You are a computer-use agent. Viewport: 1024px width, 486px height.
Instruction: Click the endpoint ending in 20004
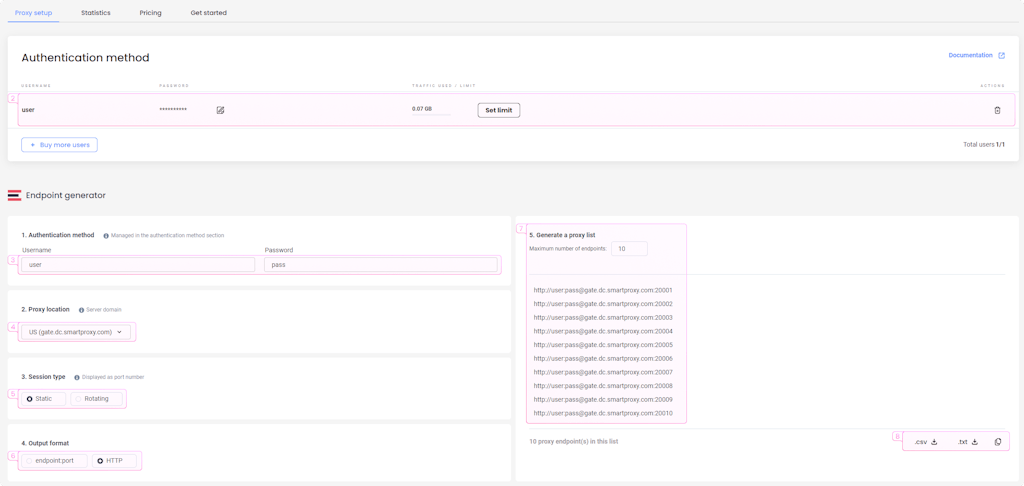click(x=603, y=331)
